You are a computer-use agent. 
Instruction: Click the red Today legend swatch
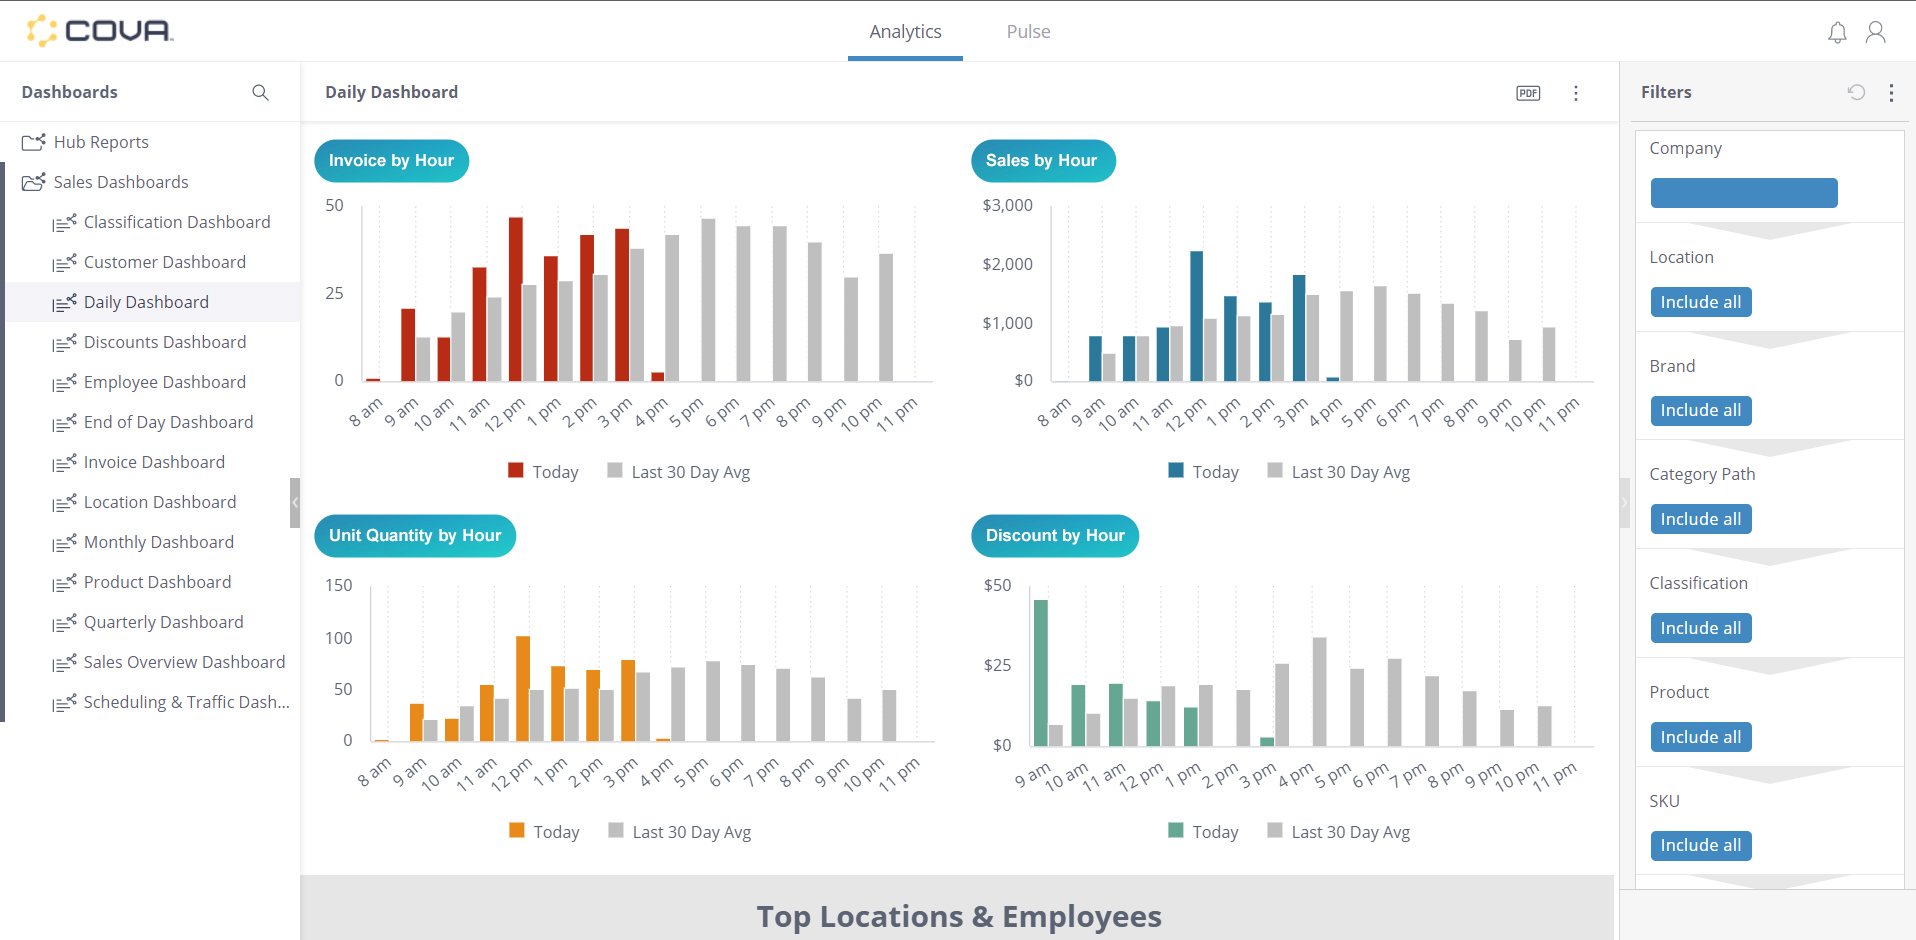click(515, 470)
